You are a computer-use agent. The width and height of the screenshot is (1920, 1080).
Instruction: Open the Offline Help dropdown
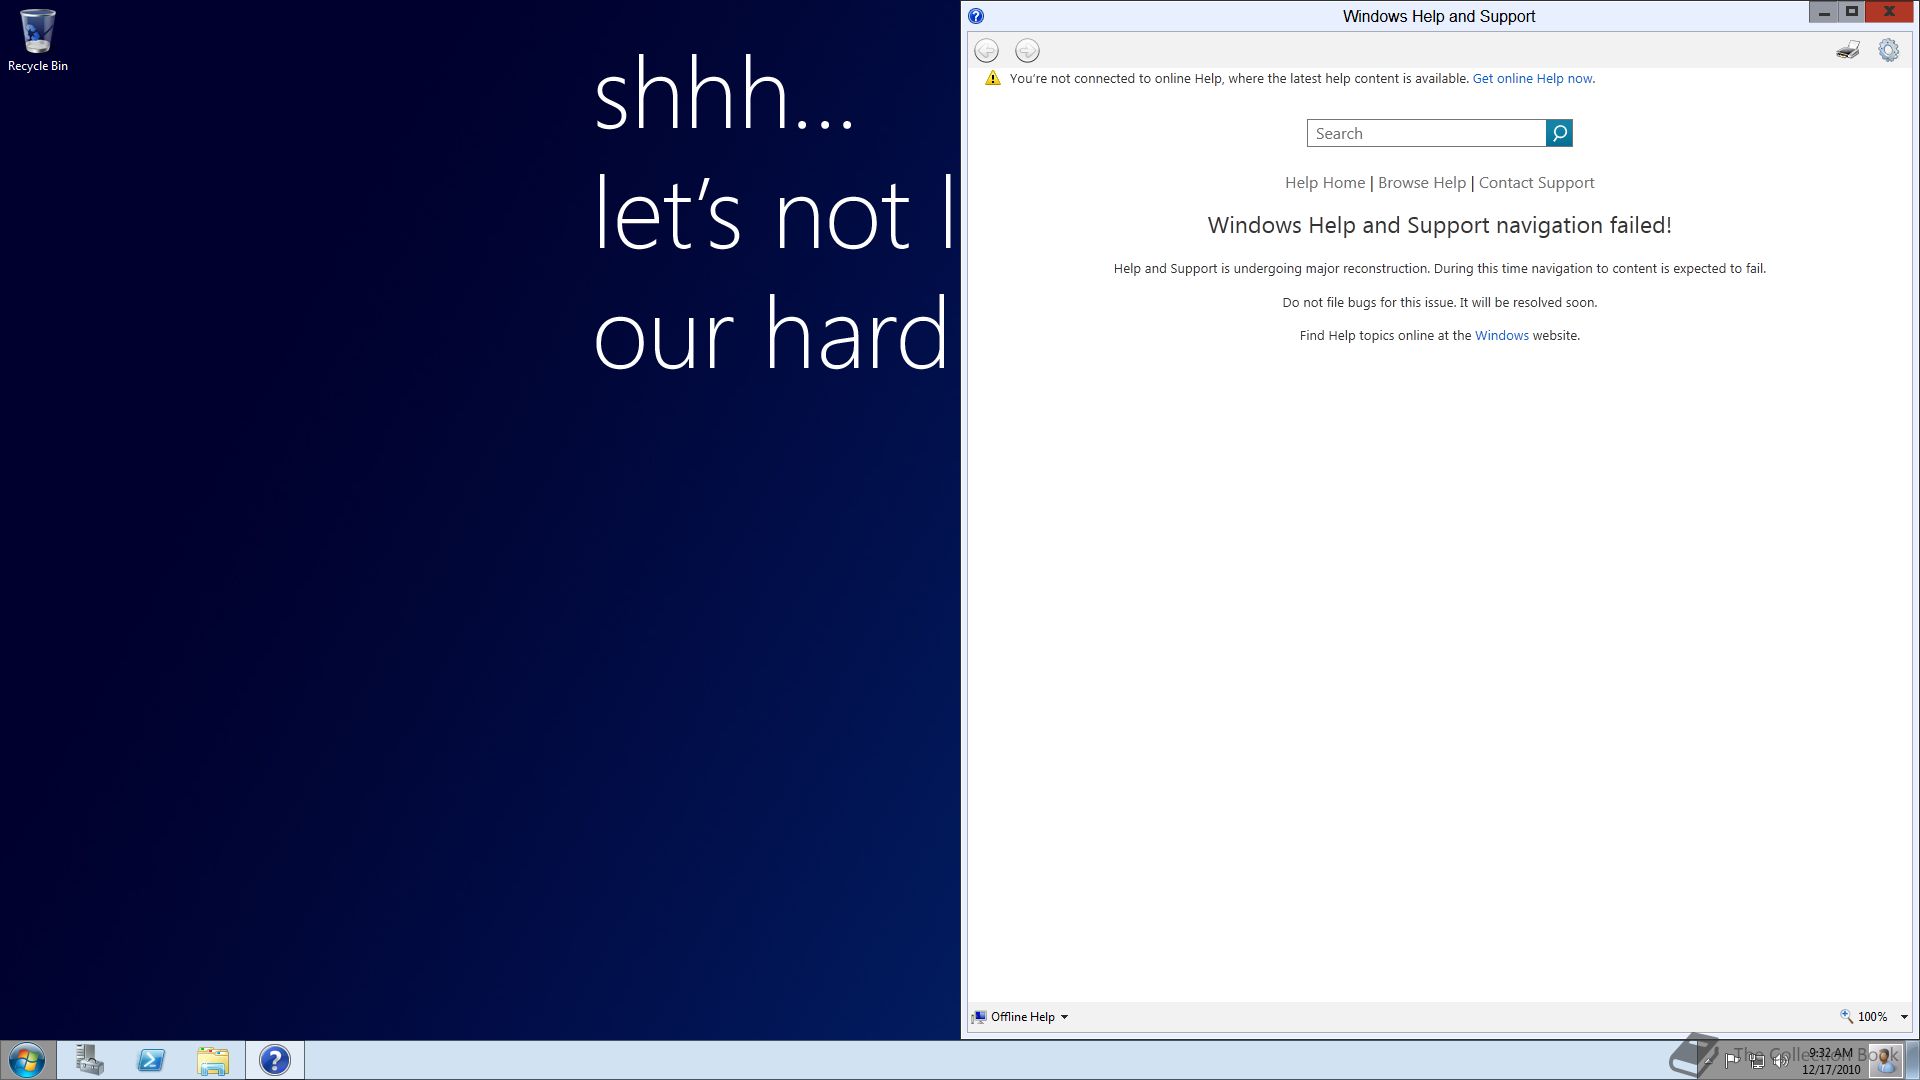(1020, 1016)
